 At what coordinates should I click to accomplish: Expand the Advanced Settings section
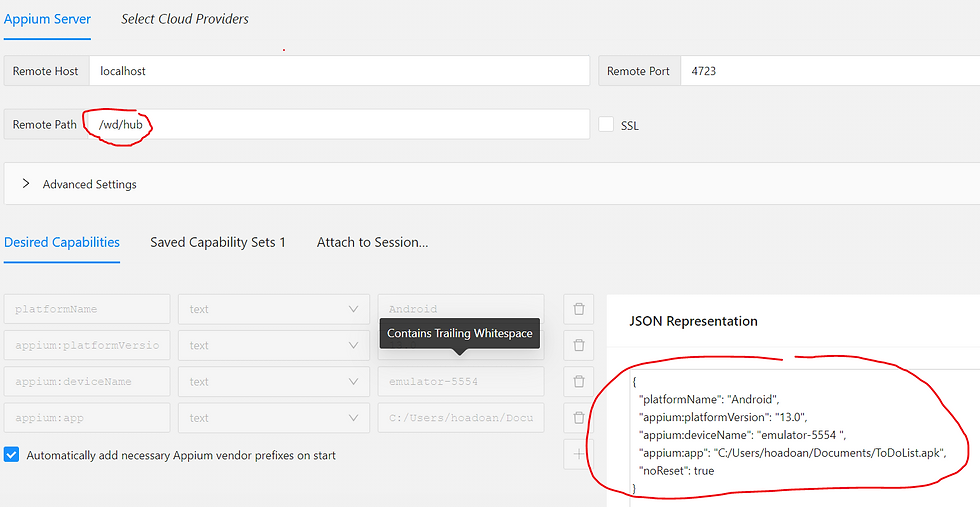[x=492, y=184]
